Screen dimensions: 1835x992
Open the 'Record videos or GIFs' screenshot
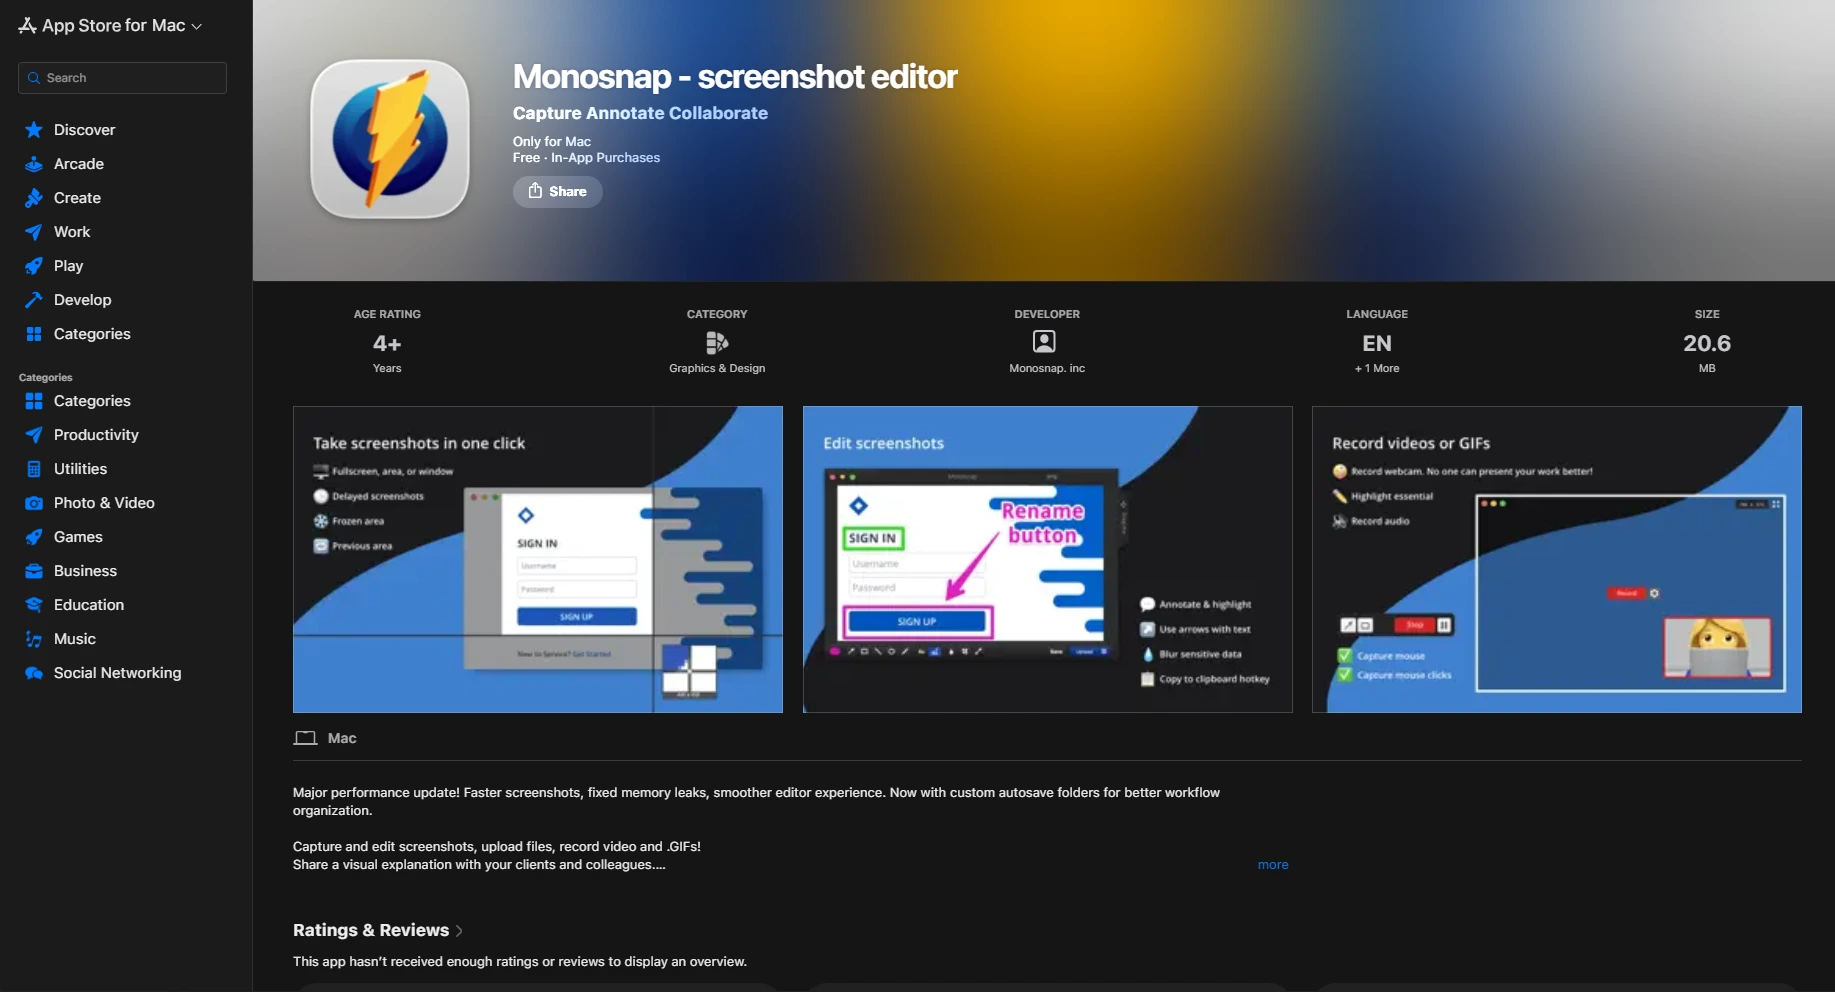pyautogui.click(x=1557, y=559)
